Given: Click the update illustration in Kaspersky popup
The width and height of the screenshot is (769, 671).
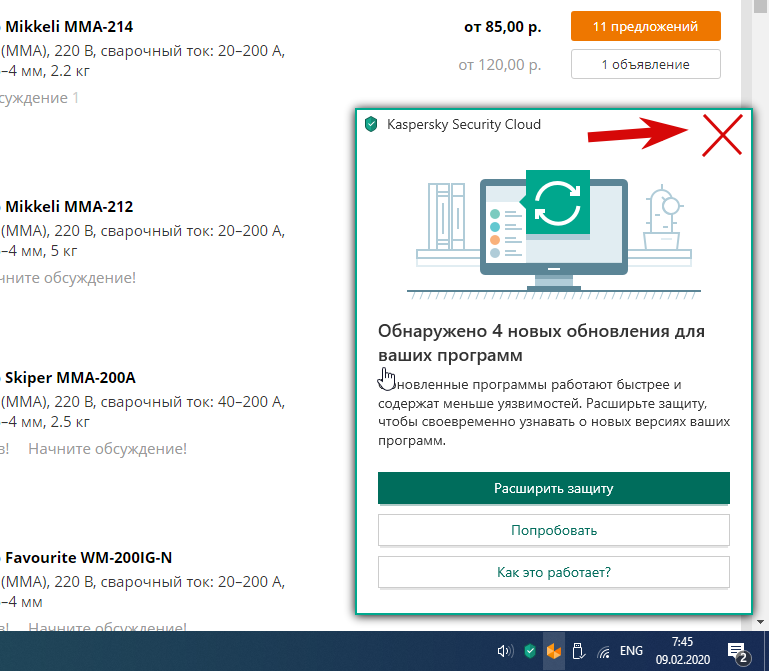Looking at the screenshot, I should pyautogui.click(x=554, y=234).
